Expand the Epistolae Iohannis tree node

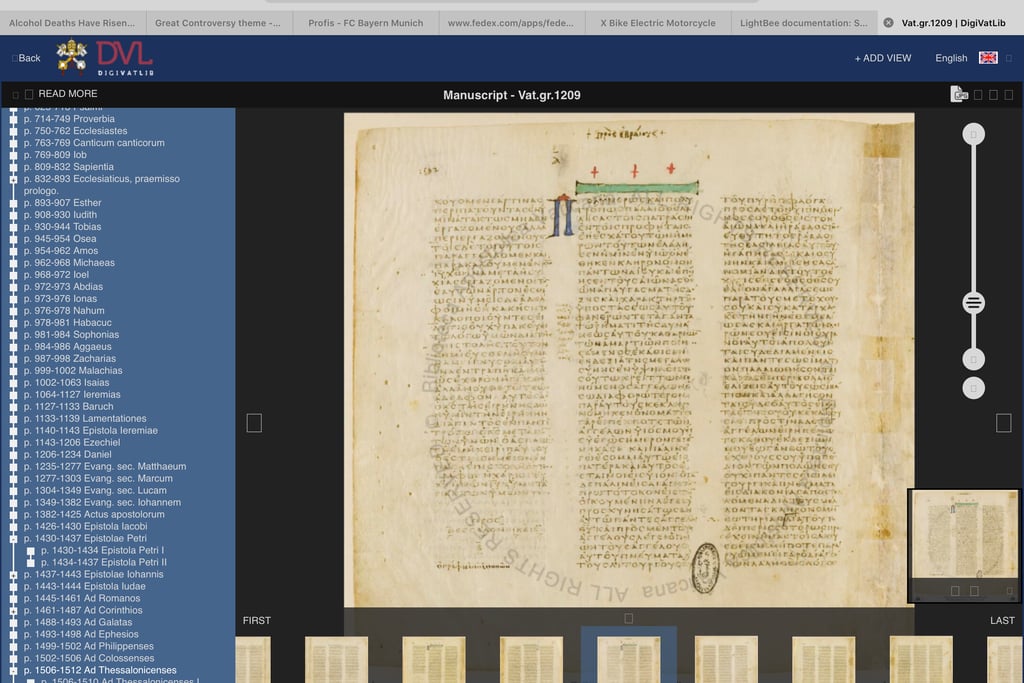tap(13, 575)
